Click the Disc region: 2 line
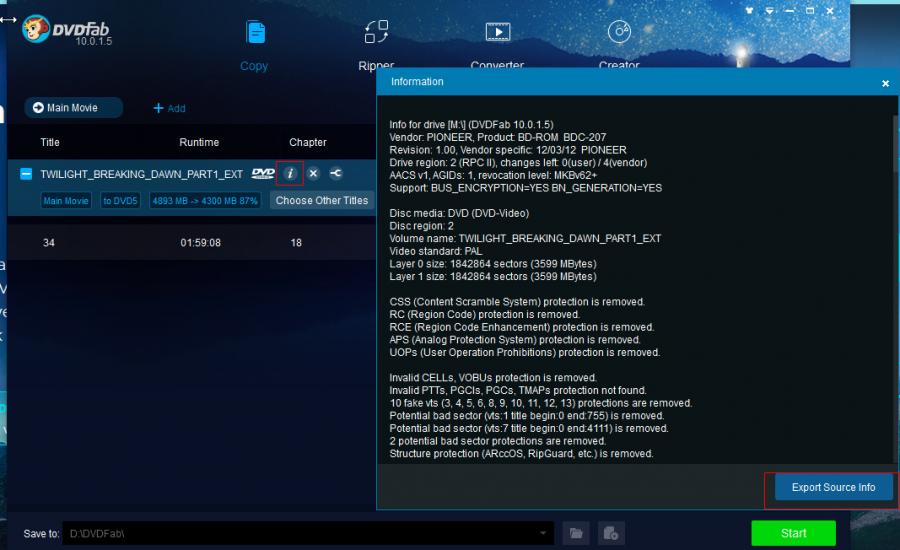This screenshot has height=550, width=900. [421, 226]
